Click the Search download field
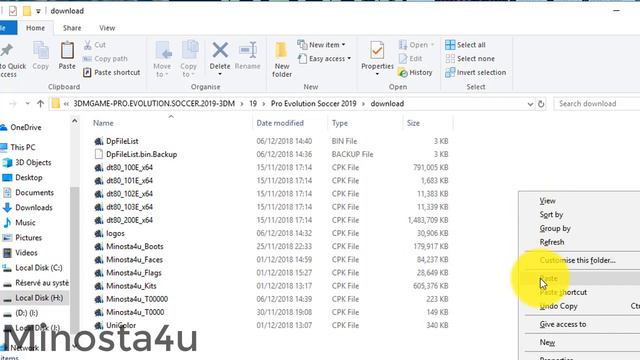This screenshot has height=360, width=640. pos(596,104)
